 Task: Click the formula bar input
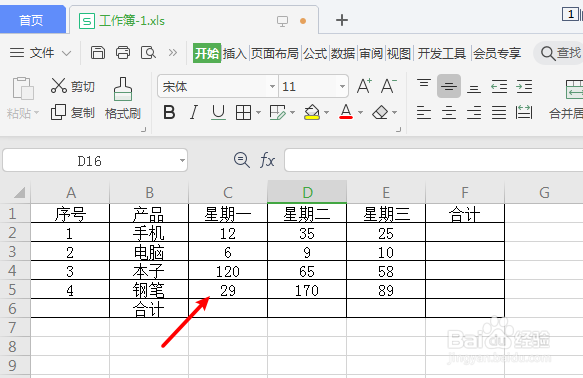(434, 160)
